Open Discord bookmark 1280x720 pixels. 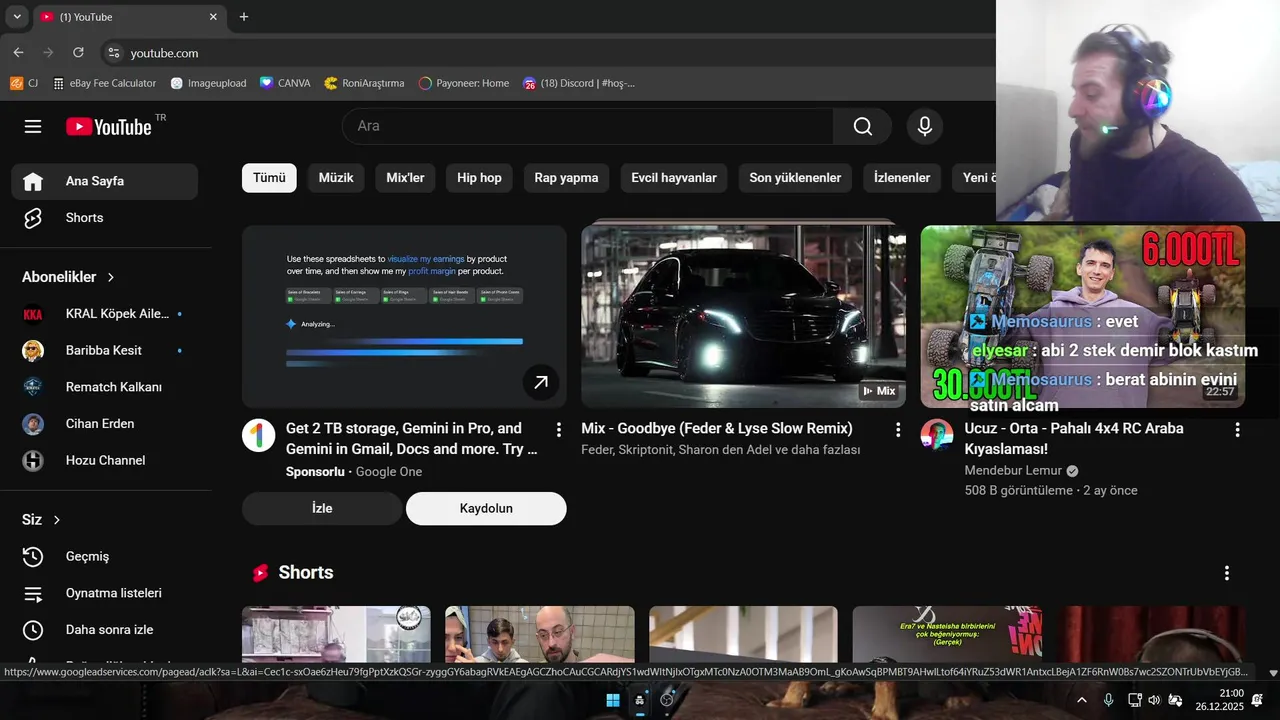tap(579, 83)
